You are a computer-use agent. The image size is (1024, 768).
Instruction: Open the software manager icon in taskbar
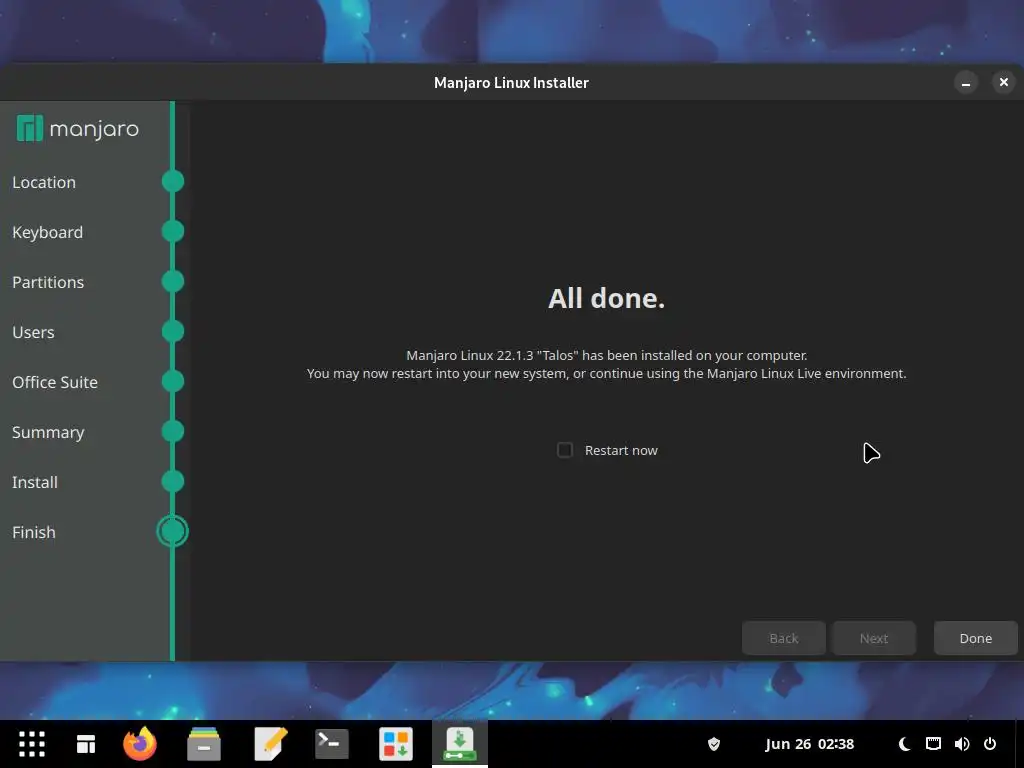pyautogui.click(x=396, y=744)
